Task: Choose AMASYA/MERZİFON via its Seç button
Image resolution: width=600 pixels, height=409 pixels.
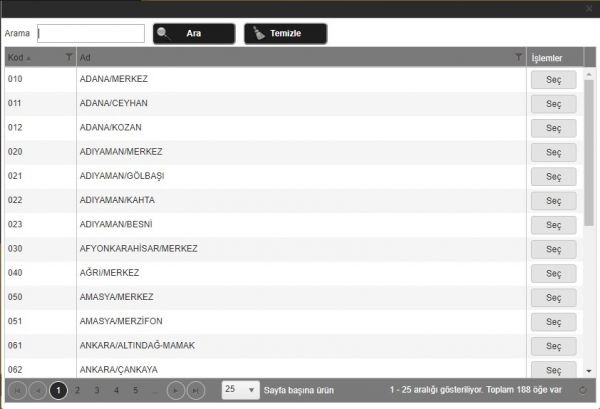Action: click(553, 321)
